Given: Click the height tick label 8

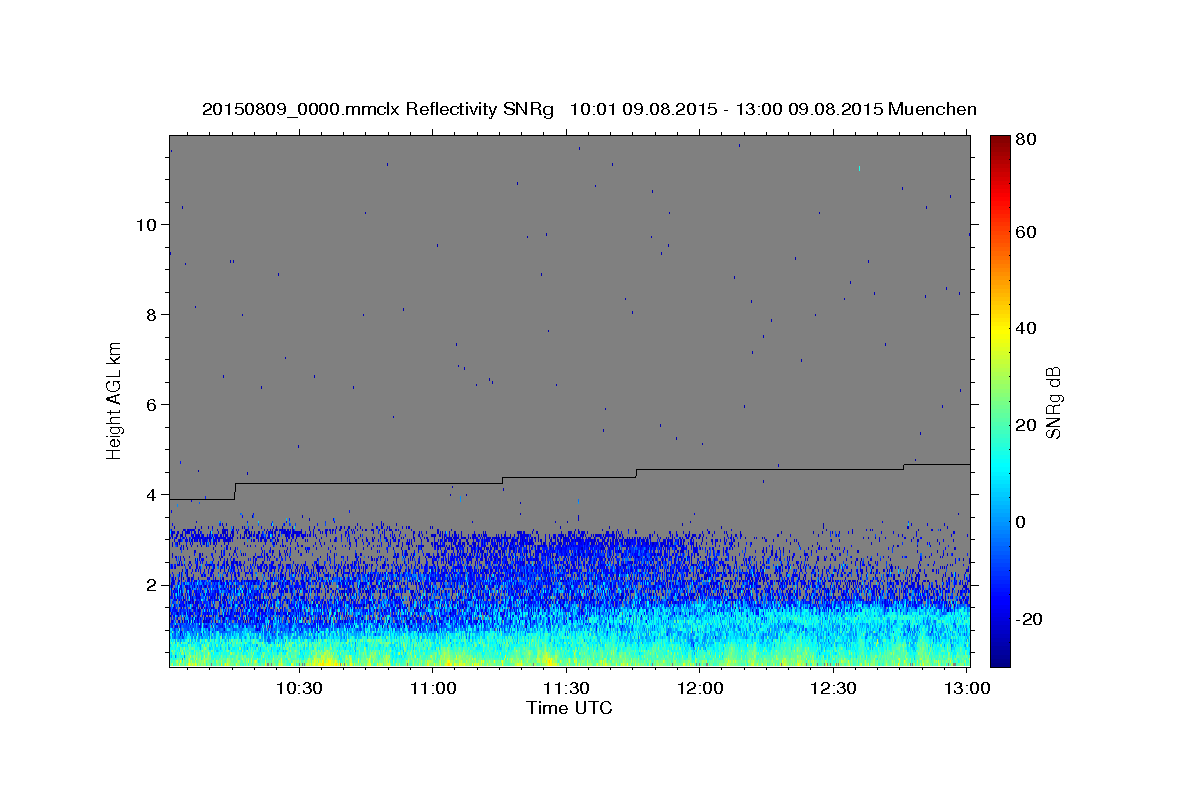Looking at the screenshot, I should [x=150, y=314].
